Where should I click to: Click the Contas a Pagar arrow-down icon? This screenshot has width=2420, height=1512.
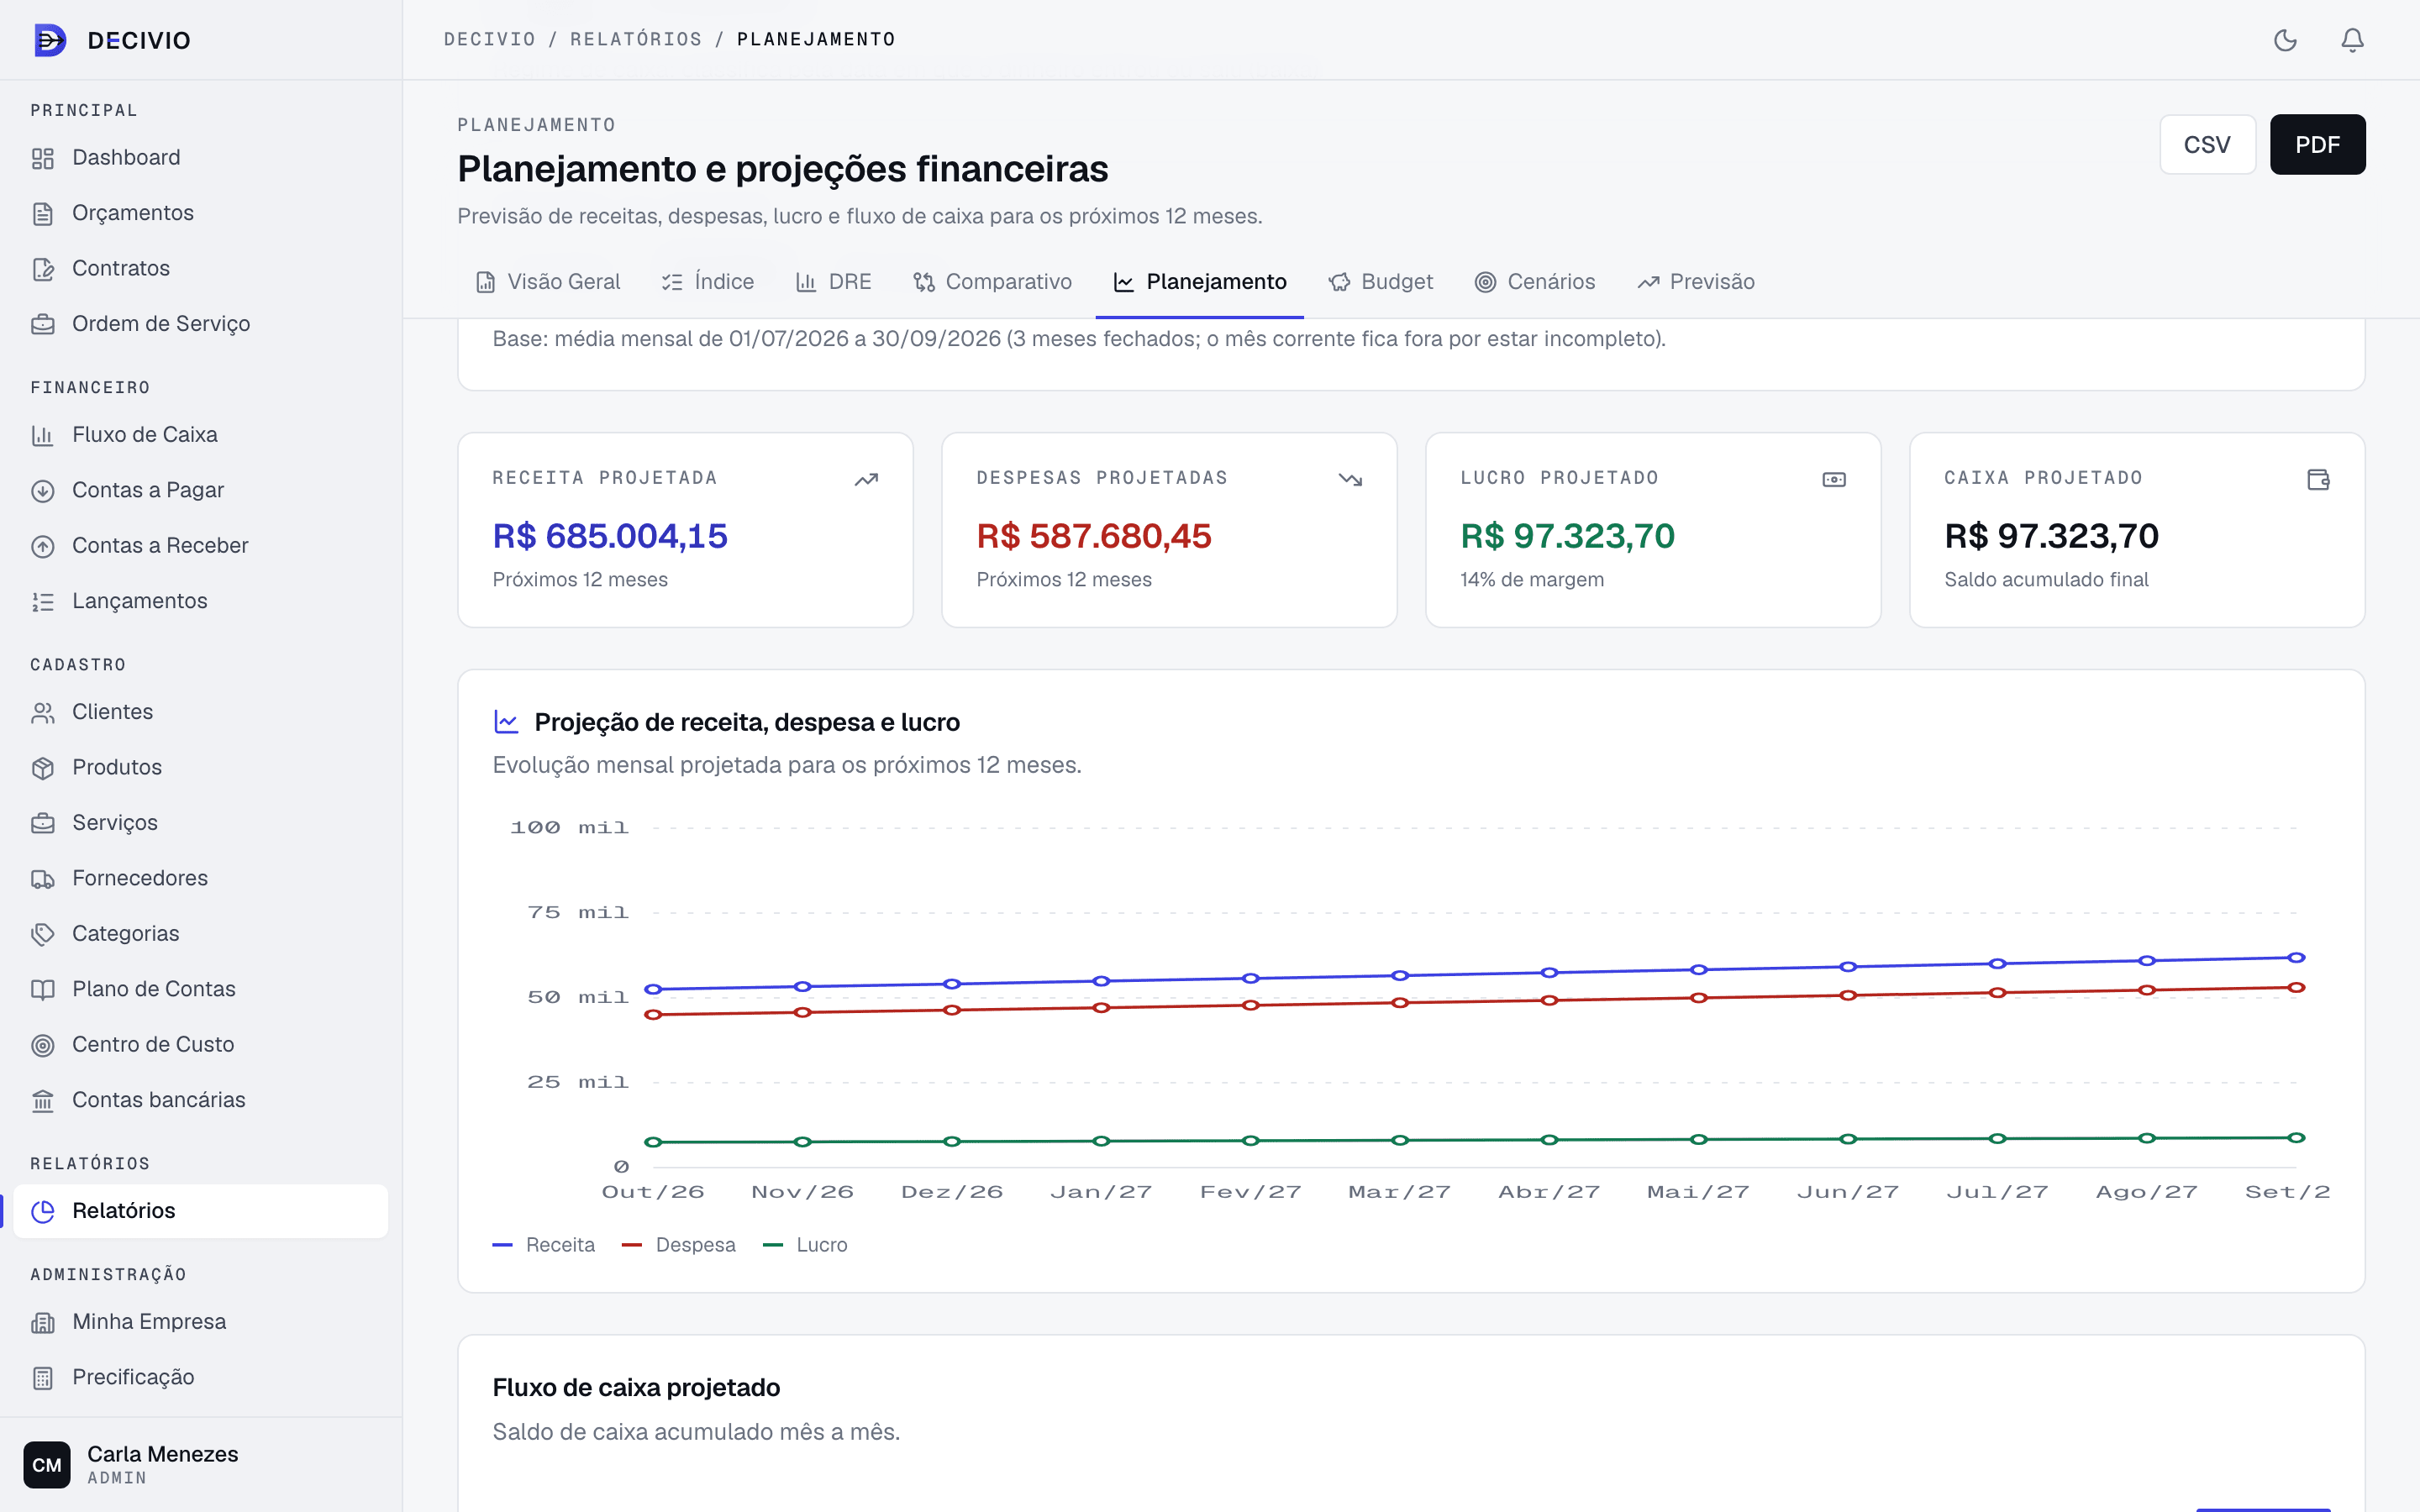click(43, 491)
